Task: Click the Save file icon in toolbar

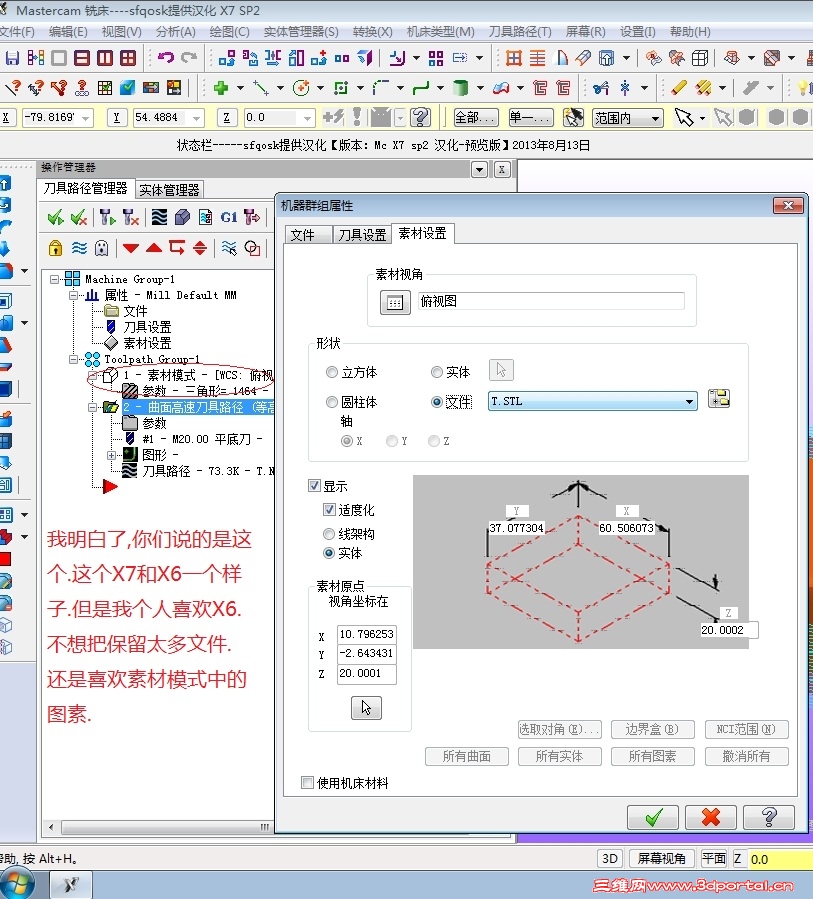Action: pyautogui.click(x=12, y=58)
